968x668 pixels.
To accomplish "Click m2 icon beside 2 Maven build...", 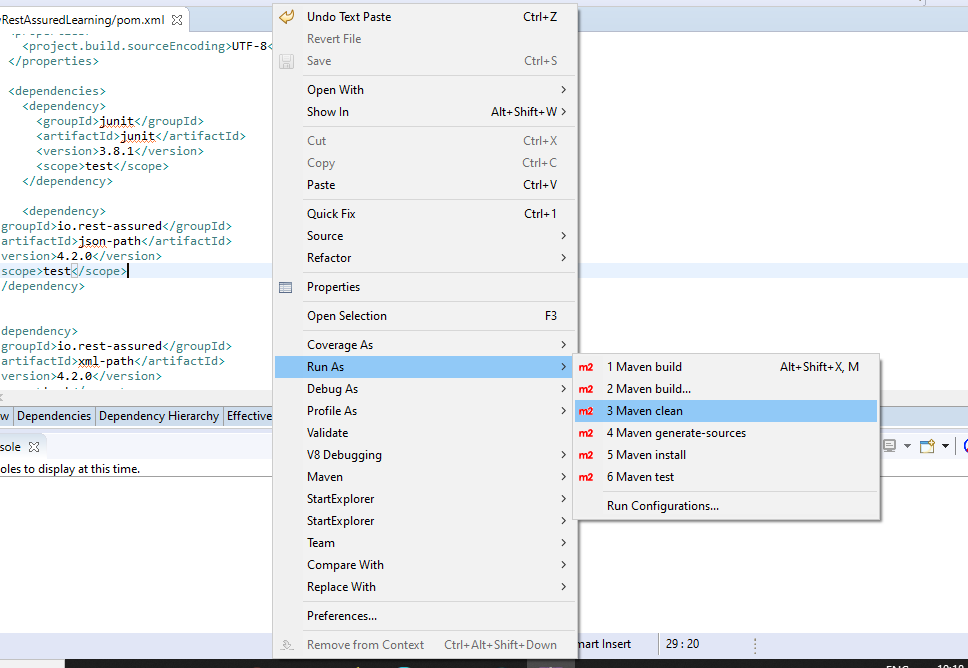I will tap(586, 389).
